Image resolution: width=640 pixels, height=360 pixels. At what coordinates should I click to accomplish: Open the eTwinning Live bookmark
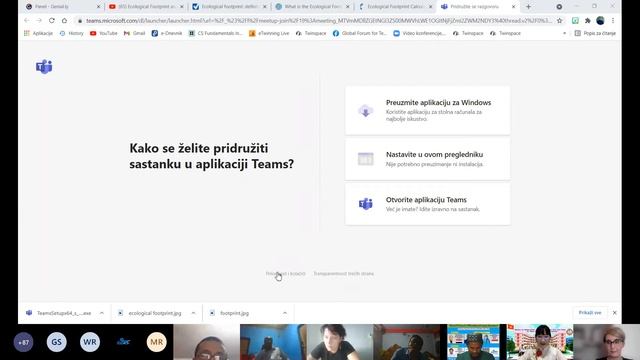269,33
